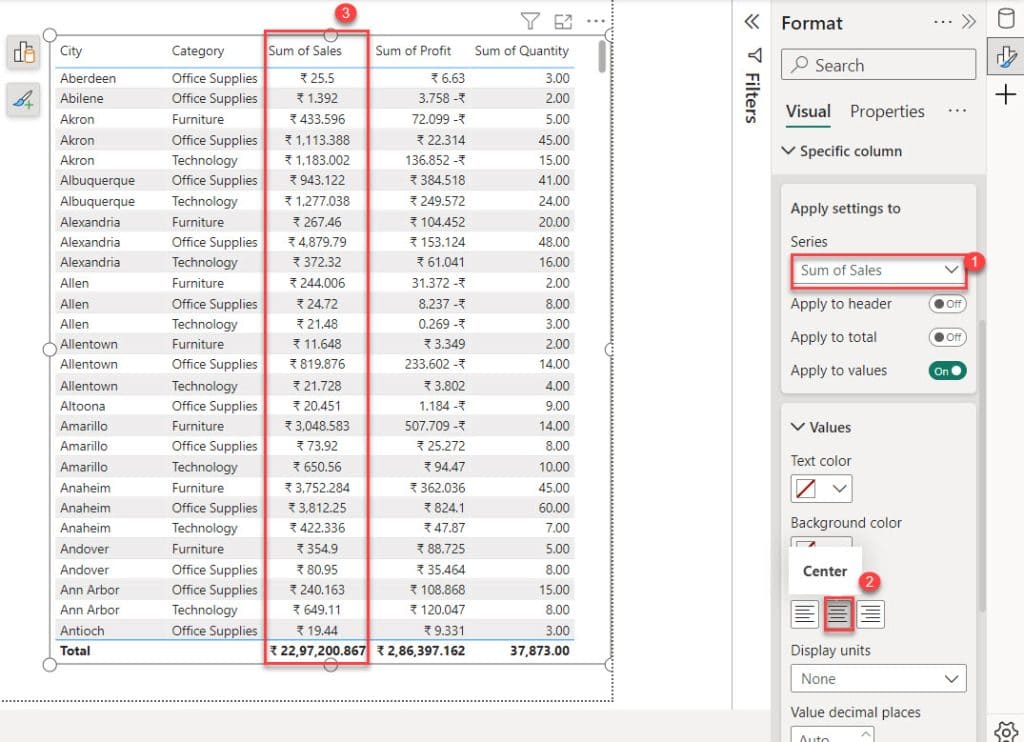Collapse the Format pane with double arrow
1024x742 pixels.
[x=968, y=22]
